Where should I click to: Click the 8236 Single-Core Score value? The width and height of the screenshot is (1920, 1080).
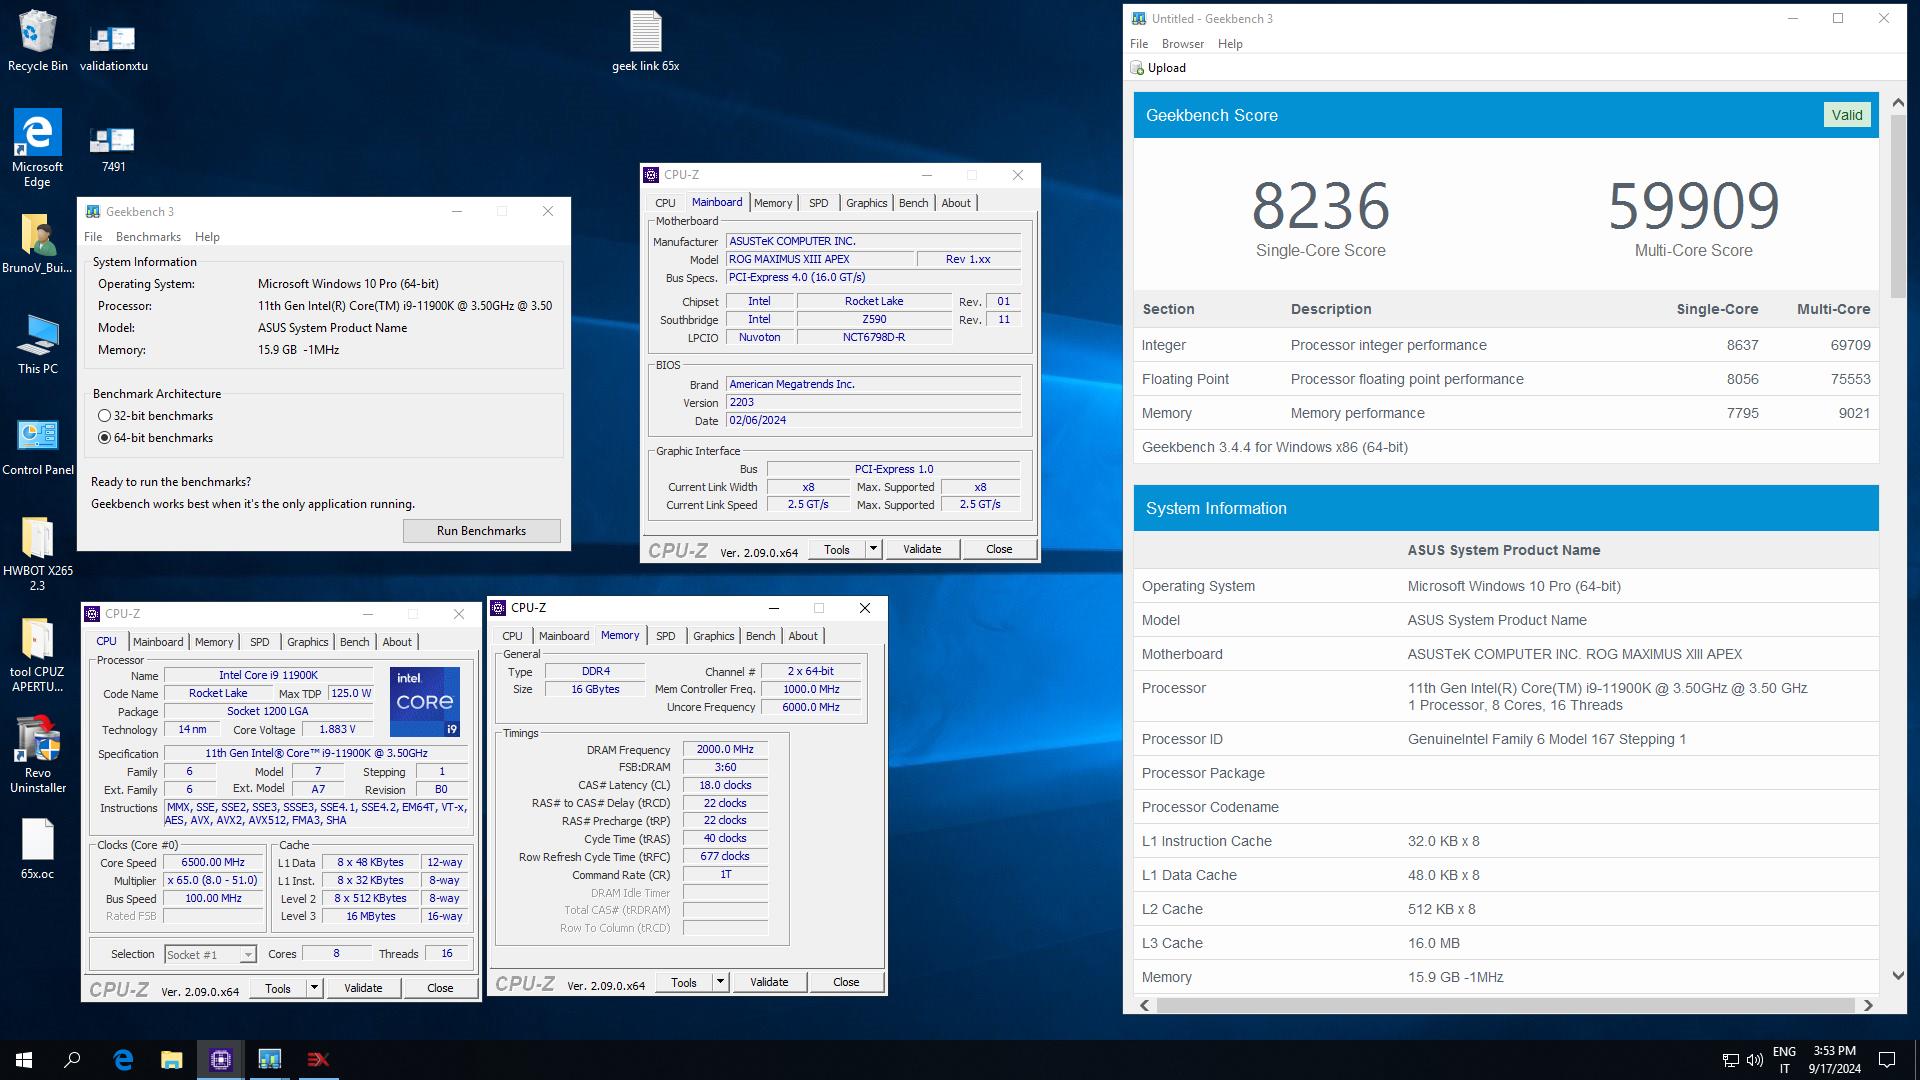point(1320,205)
